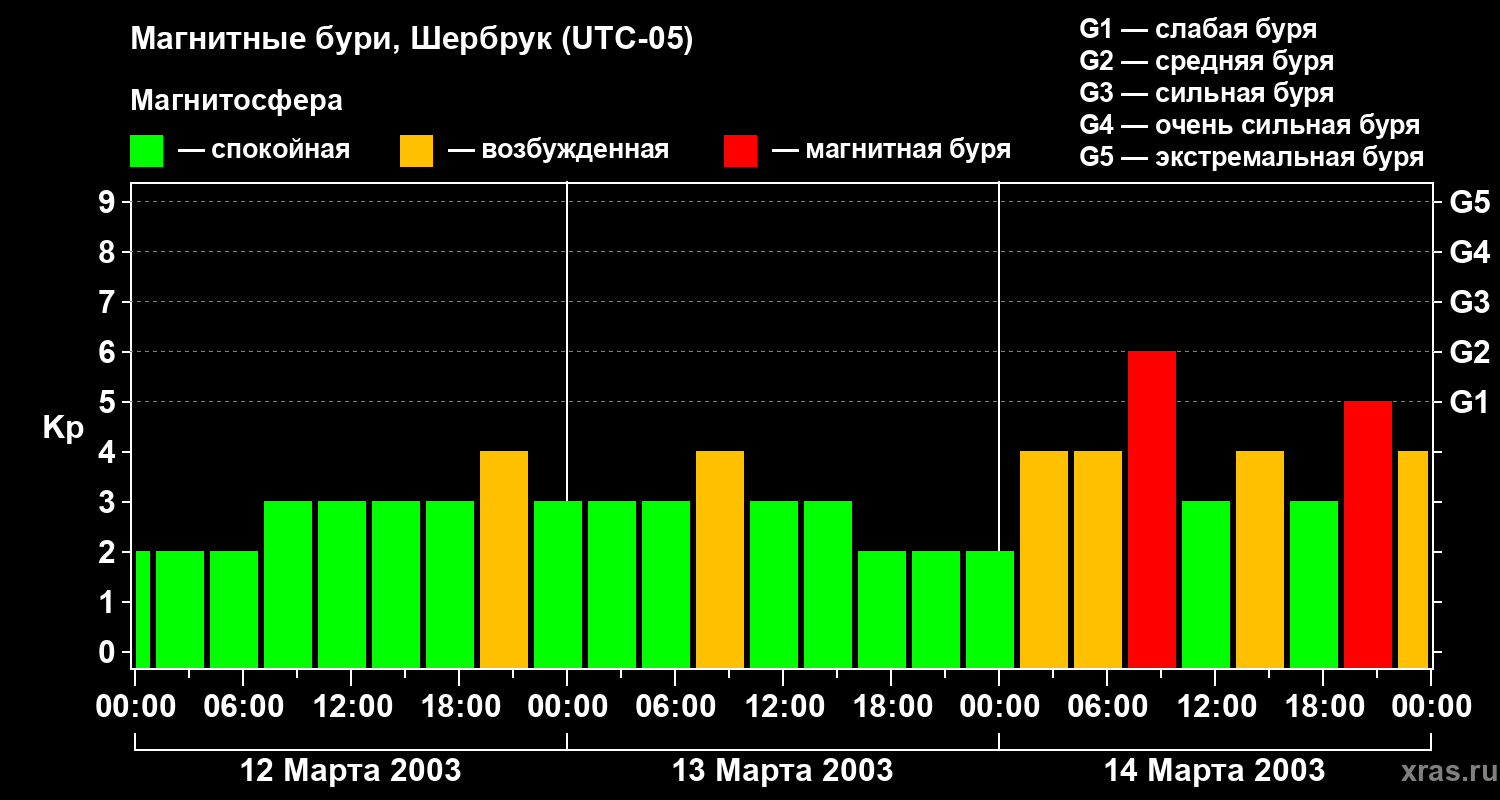1500x800 pixels.
Task: Click the «06:00» tick label above 13 Марта
Action: [675, 707]
